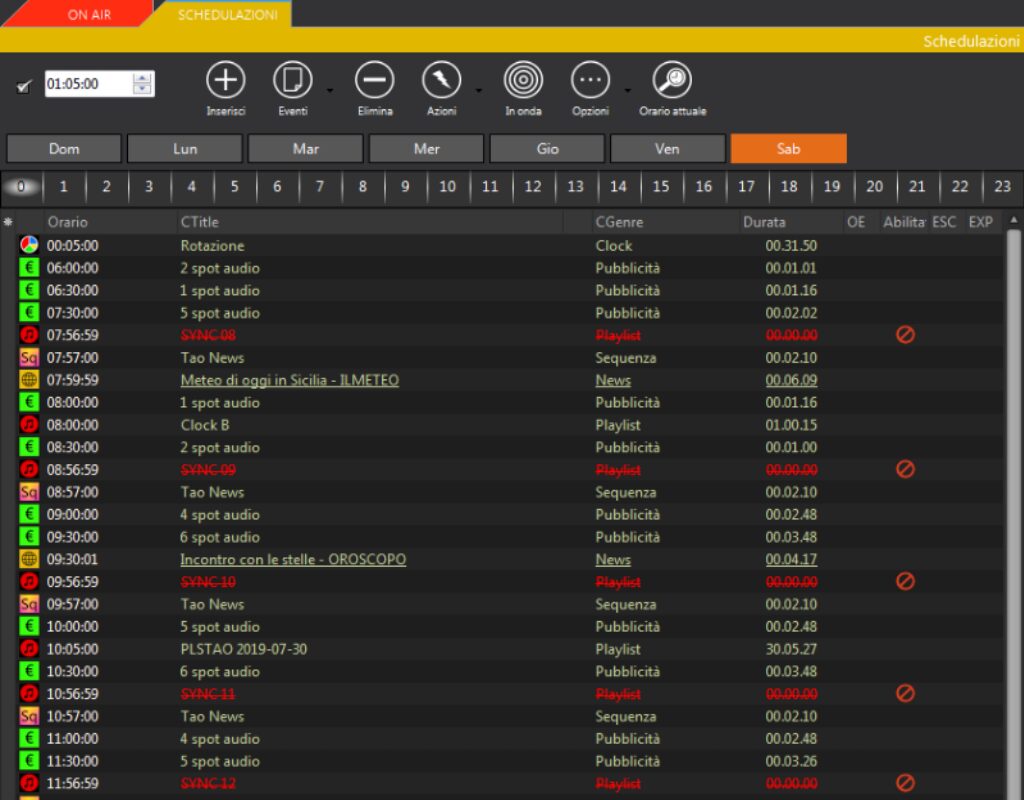Select the Ven day button
The image size is (1024, 800).
[x=667, y=149]
